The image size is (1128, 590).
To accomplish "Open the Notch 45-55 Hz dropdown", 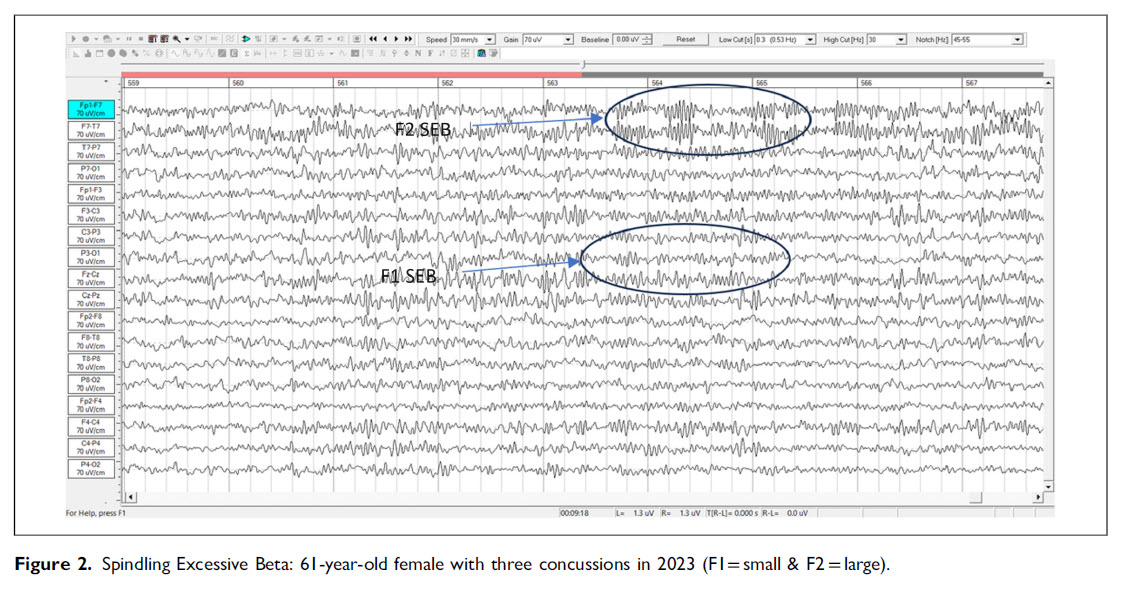I will click(x=1018, y=39).
